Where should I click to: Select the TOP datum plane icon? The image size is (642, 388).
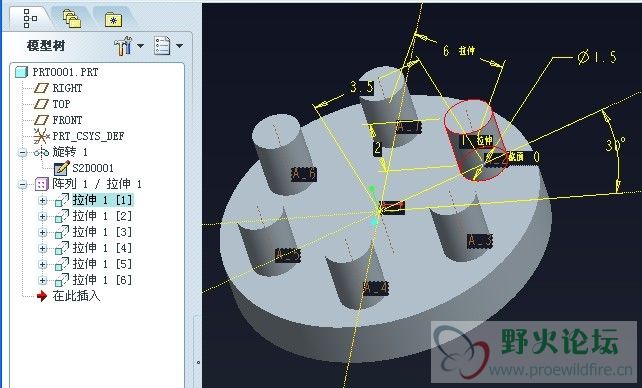41,104
